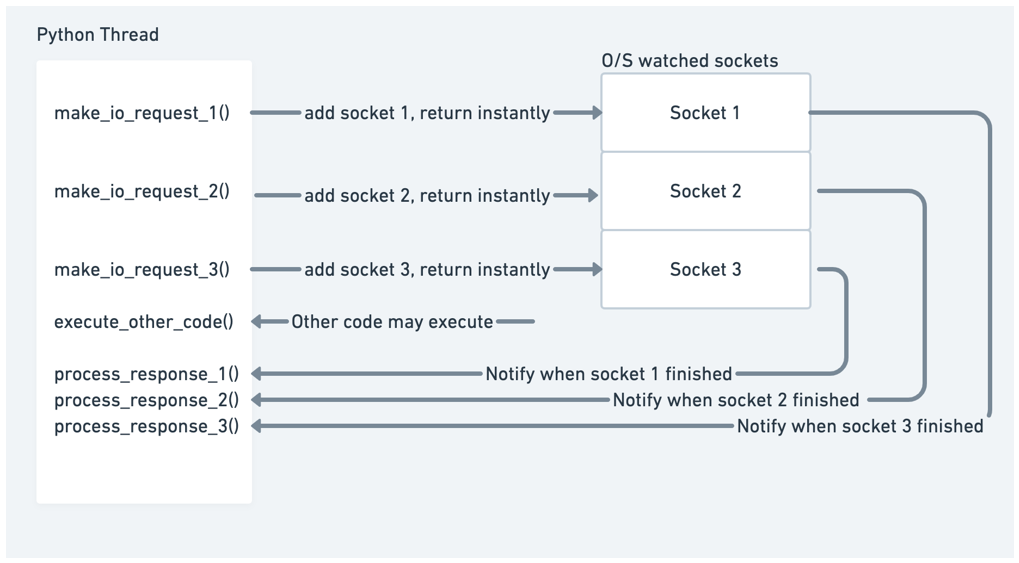Image resolution: width=1019 pixels, height=563 pixels.
Task: Click "Notify when socket 2 finished" label
Action: 735,400
